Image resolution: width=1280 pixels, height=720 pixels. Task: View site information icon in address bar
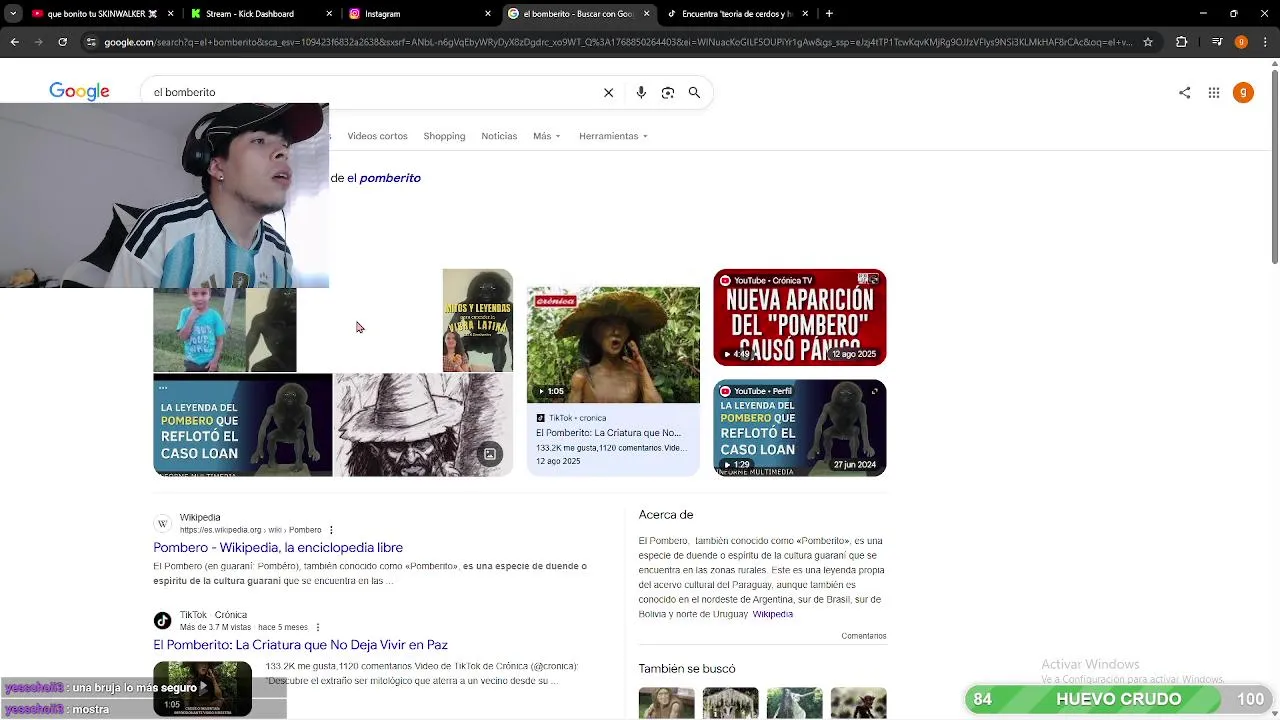[x=91, y=42]
